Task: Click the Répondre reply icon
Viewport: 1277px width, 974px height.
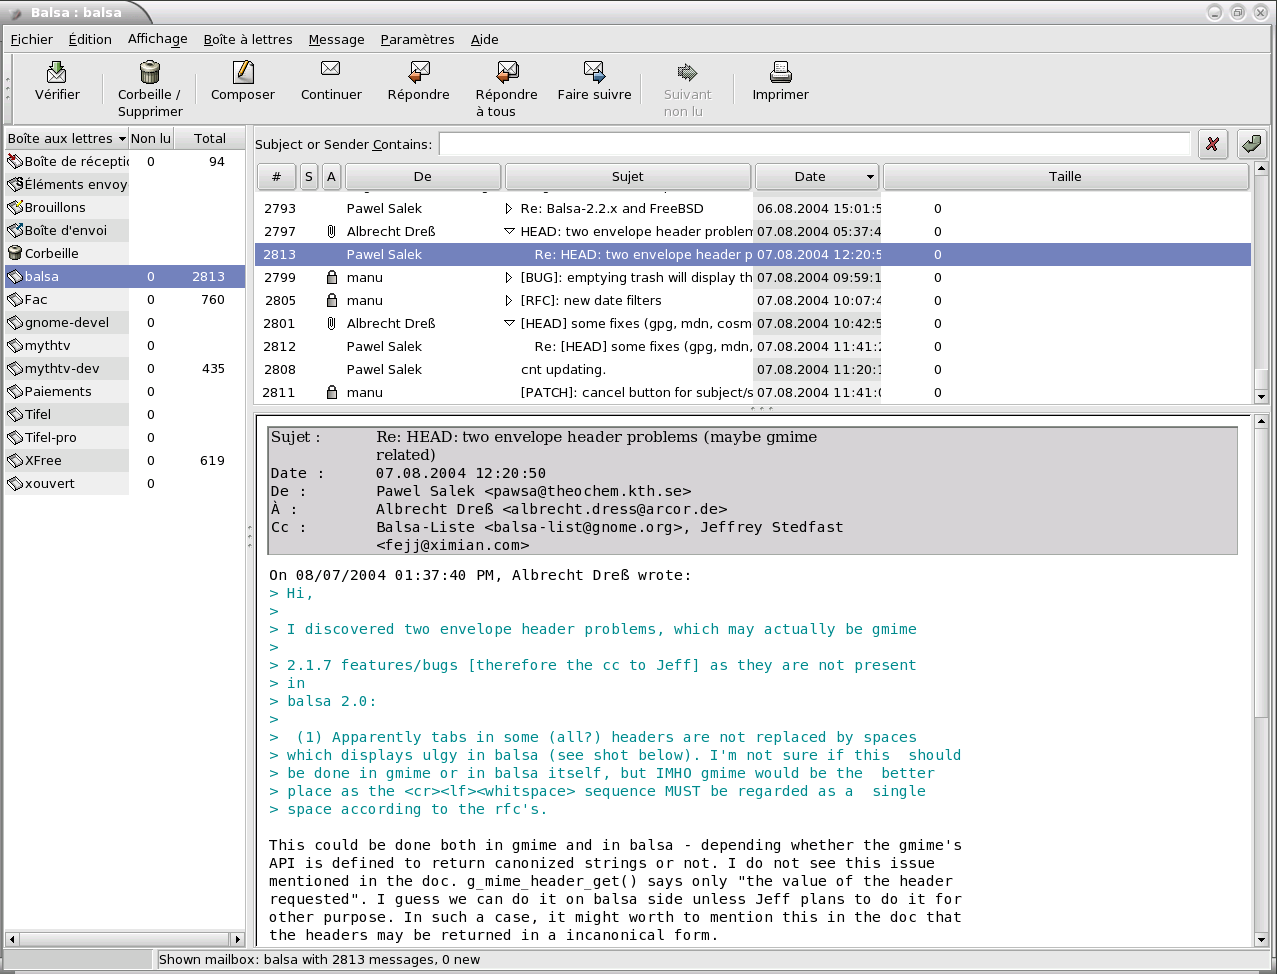Action: 419,72
